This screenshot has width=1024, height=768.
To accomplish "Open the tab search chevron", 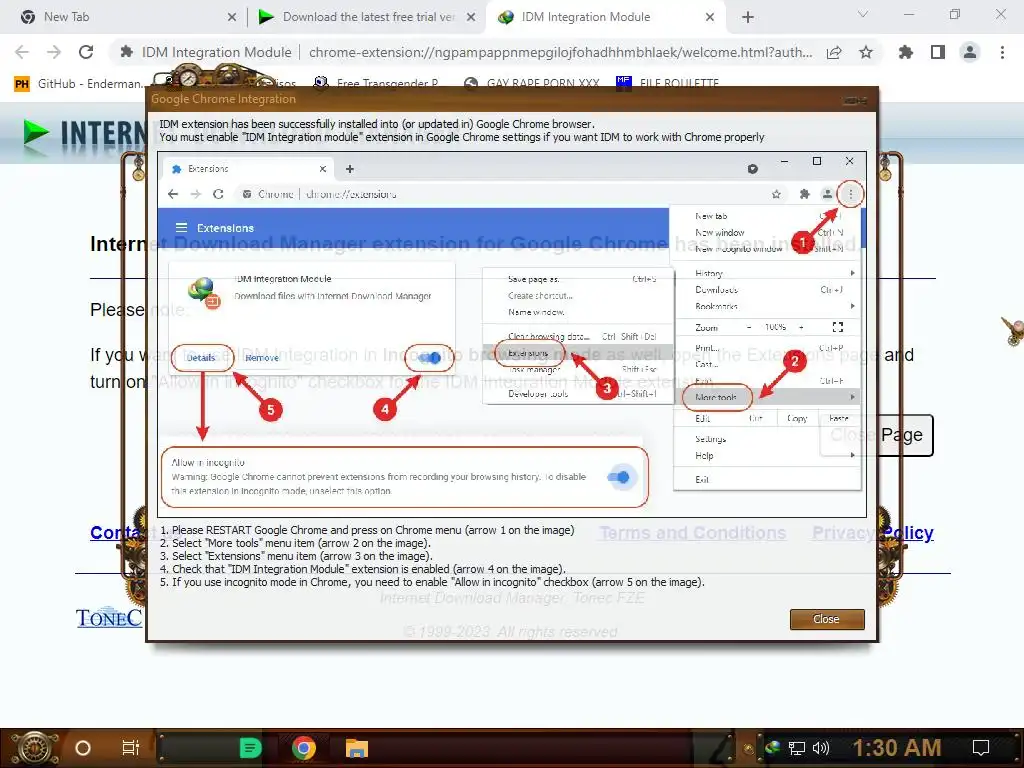I will [x=863, y=14].
